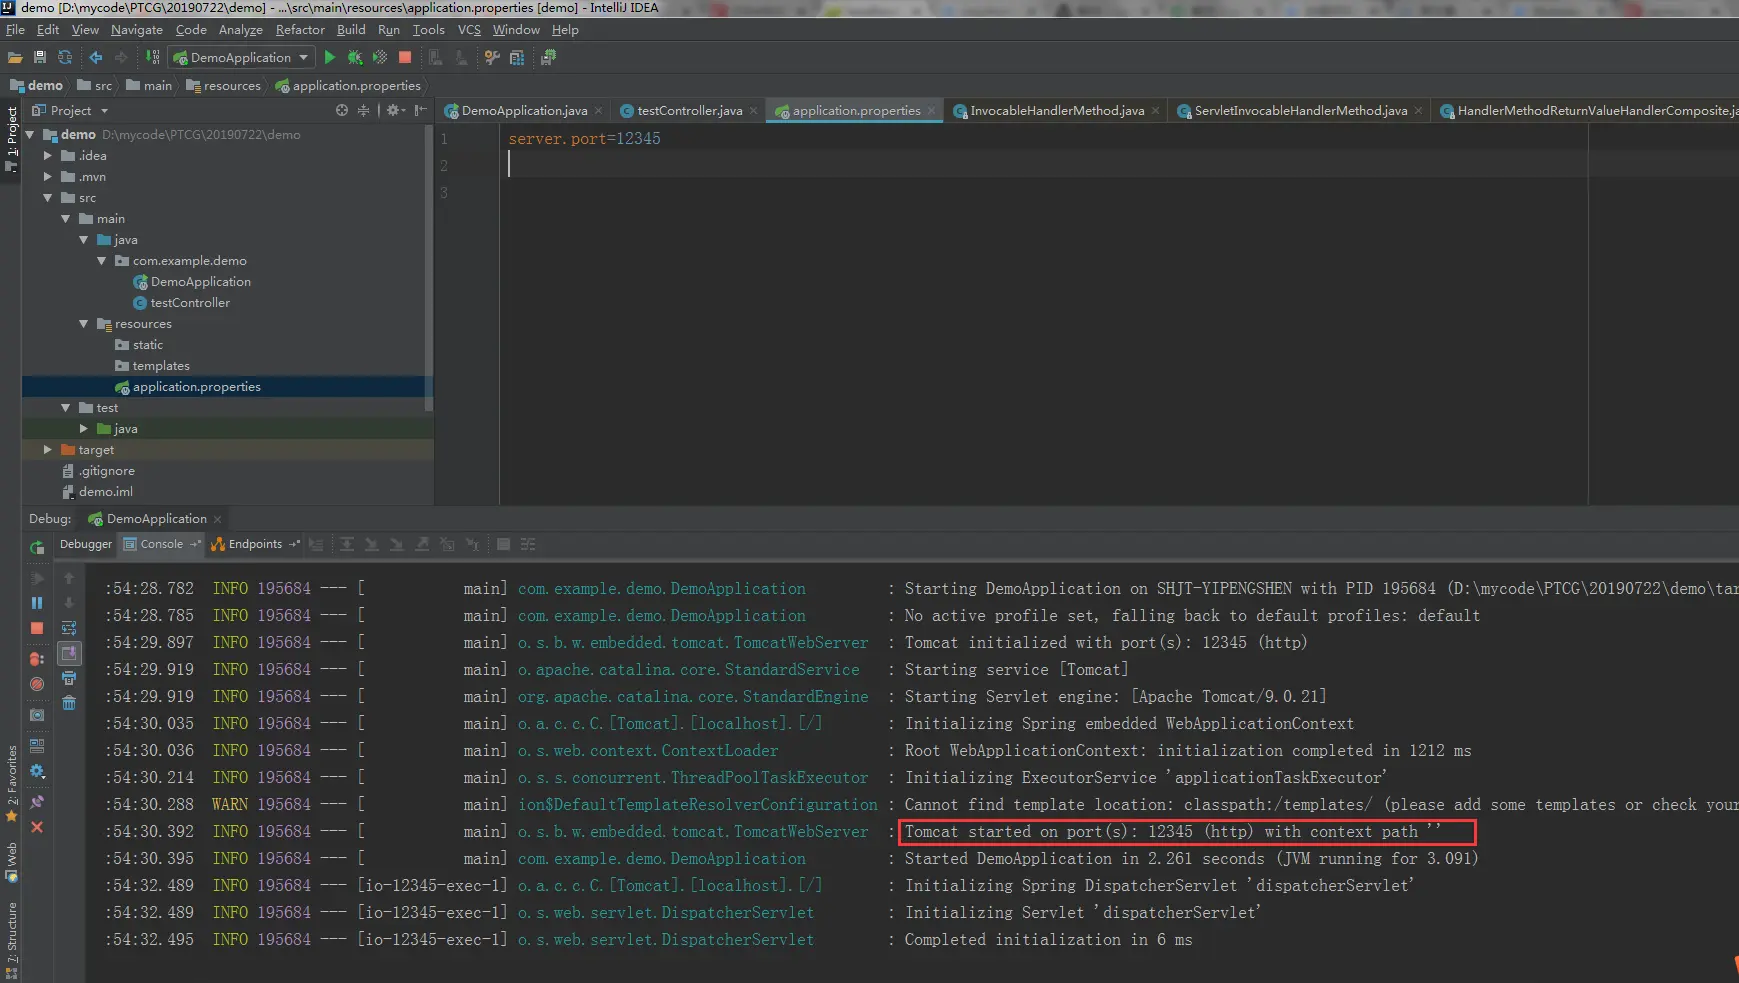The height and width of the screenshot is (983, 1739).
Task: Click the Project tree vertical scrollbar
Action: (x=429, y=267)
